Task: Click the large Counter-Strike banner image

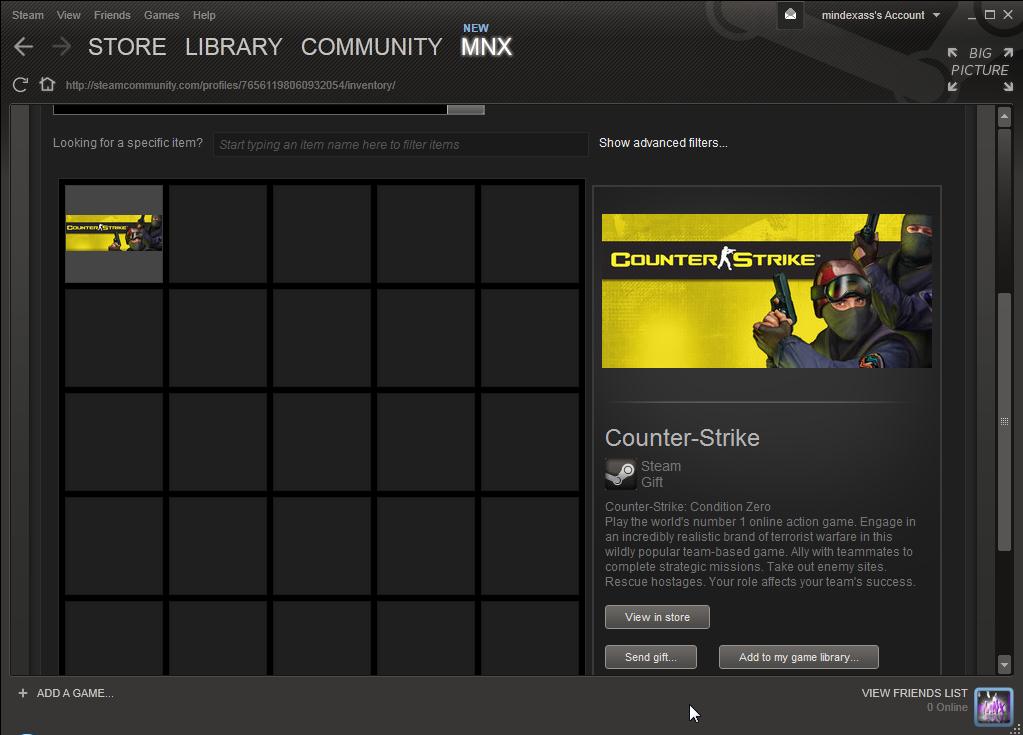Action: (767, 291)
